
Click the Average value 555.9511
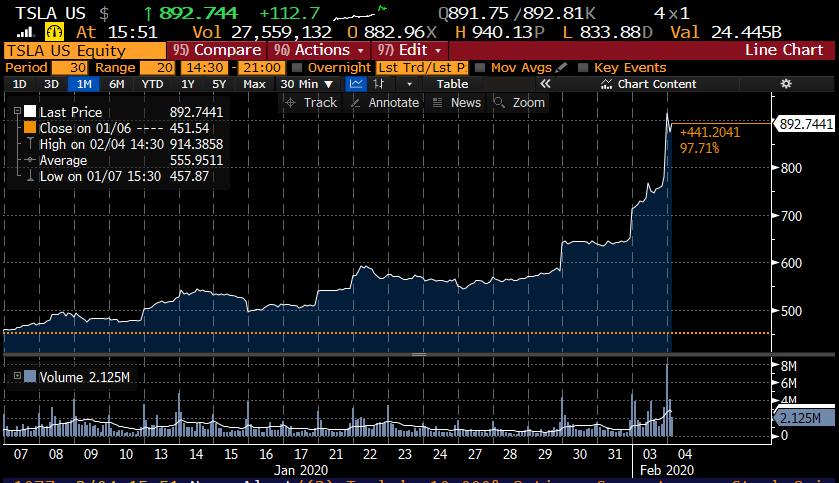coord(196,160)
